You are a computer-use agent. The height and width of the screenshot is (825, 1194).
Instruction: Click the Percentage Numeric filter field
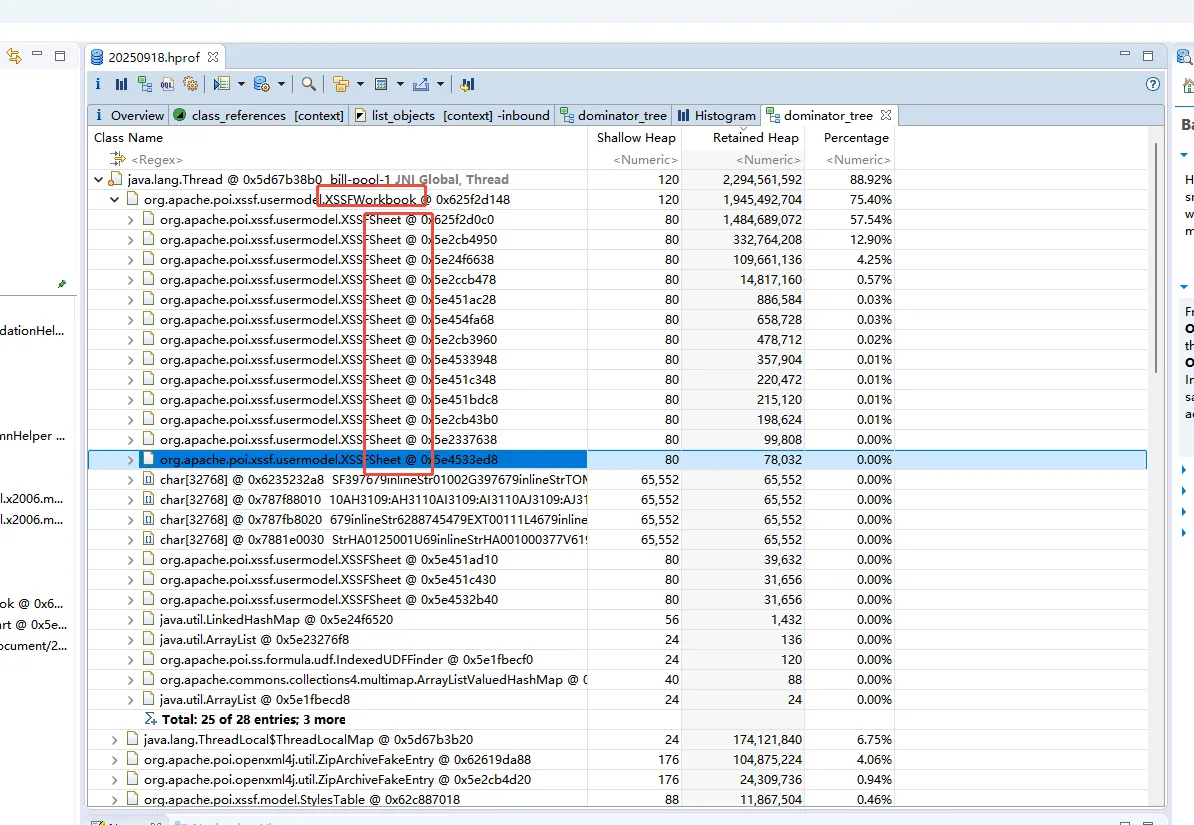[x=849, y=159]
